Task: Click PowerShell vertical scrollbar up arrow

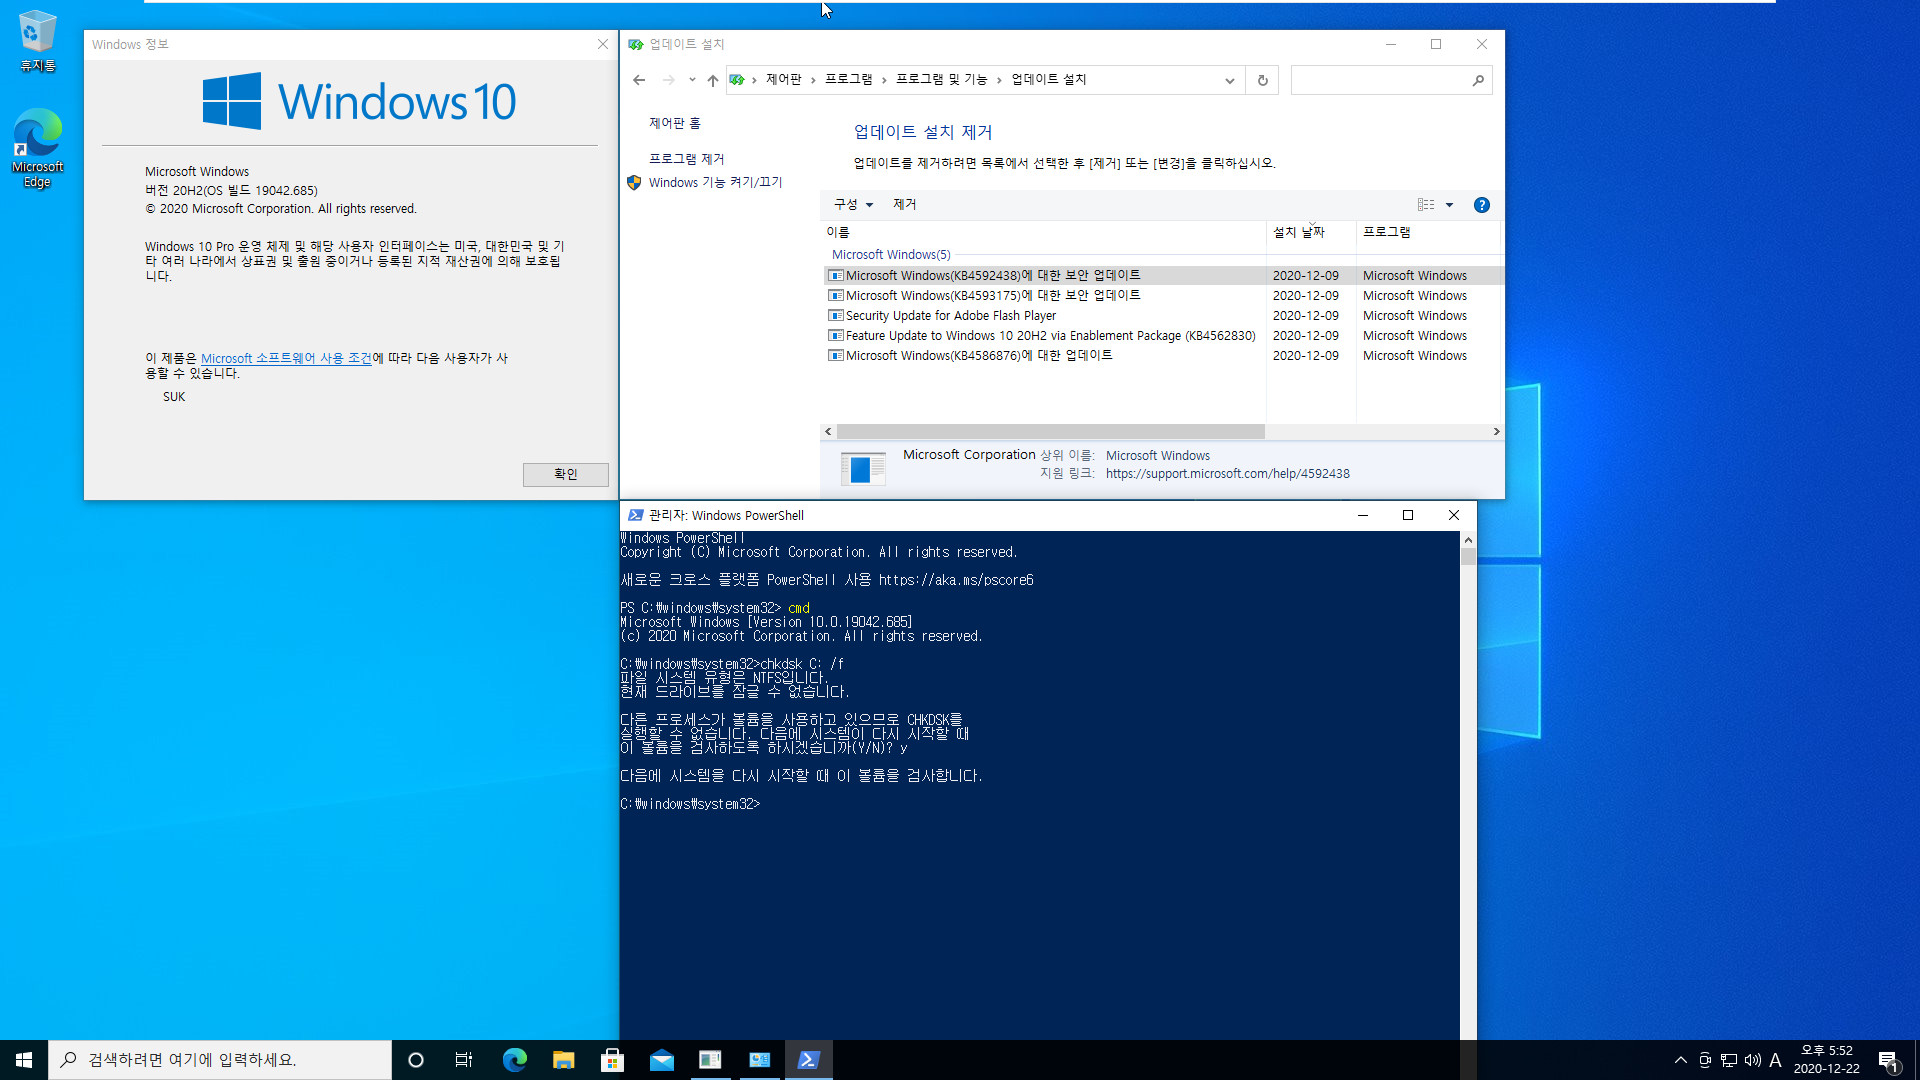Action: tap(1468, 540)
